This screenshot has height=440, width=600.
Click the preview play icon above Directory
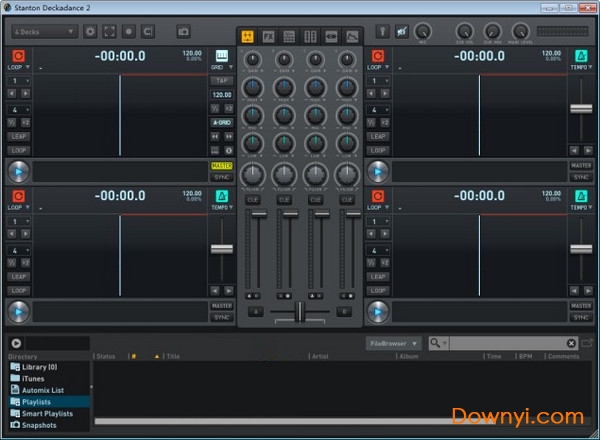pyautogui.click(x=17, y=343)
